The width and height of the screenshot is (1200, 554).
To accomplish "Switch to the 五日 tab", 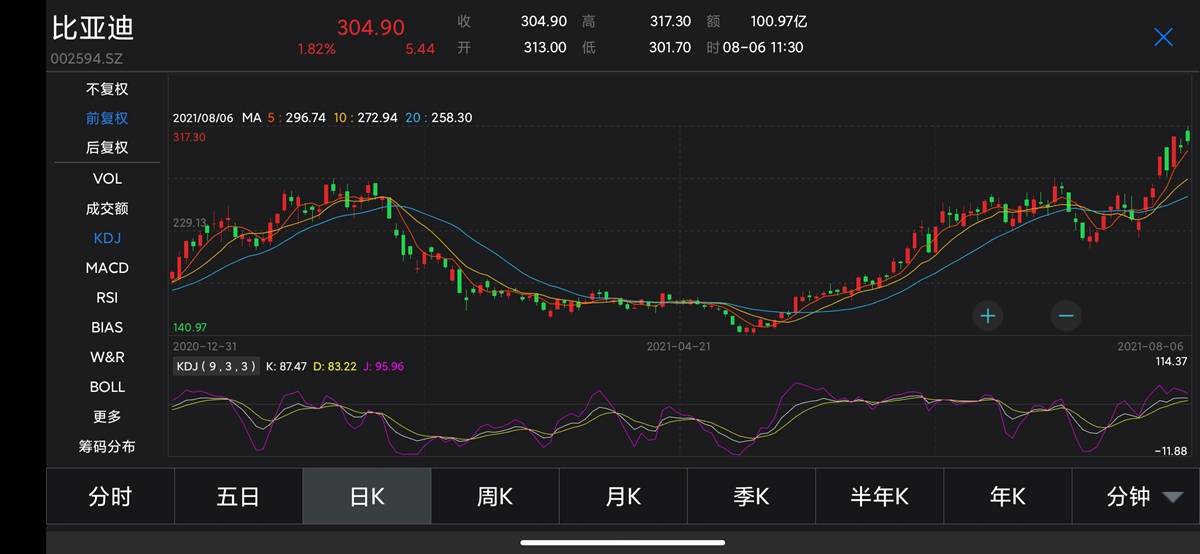I will (238, 497).
